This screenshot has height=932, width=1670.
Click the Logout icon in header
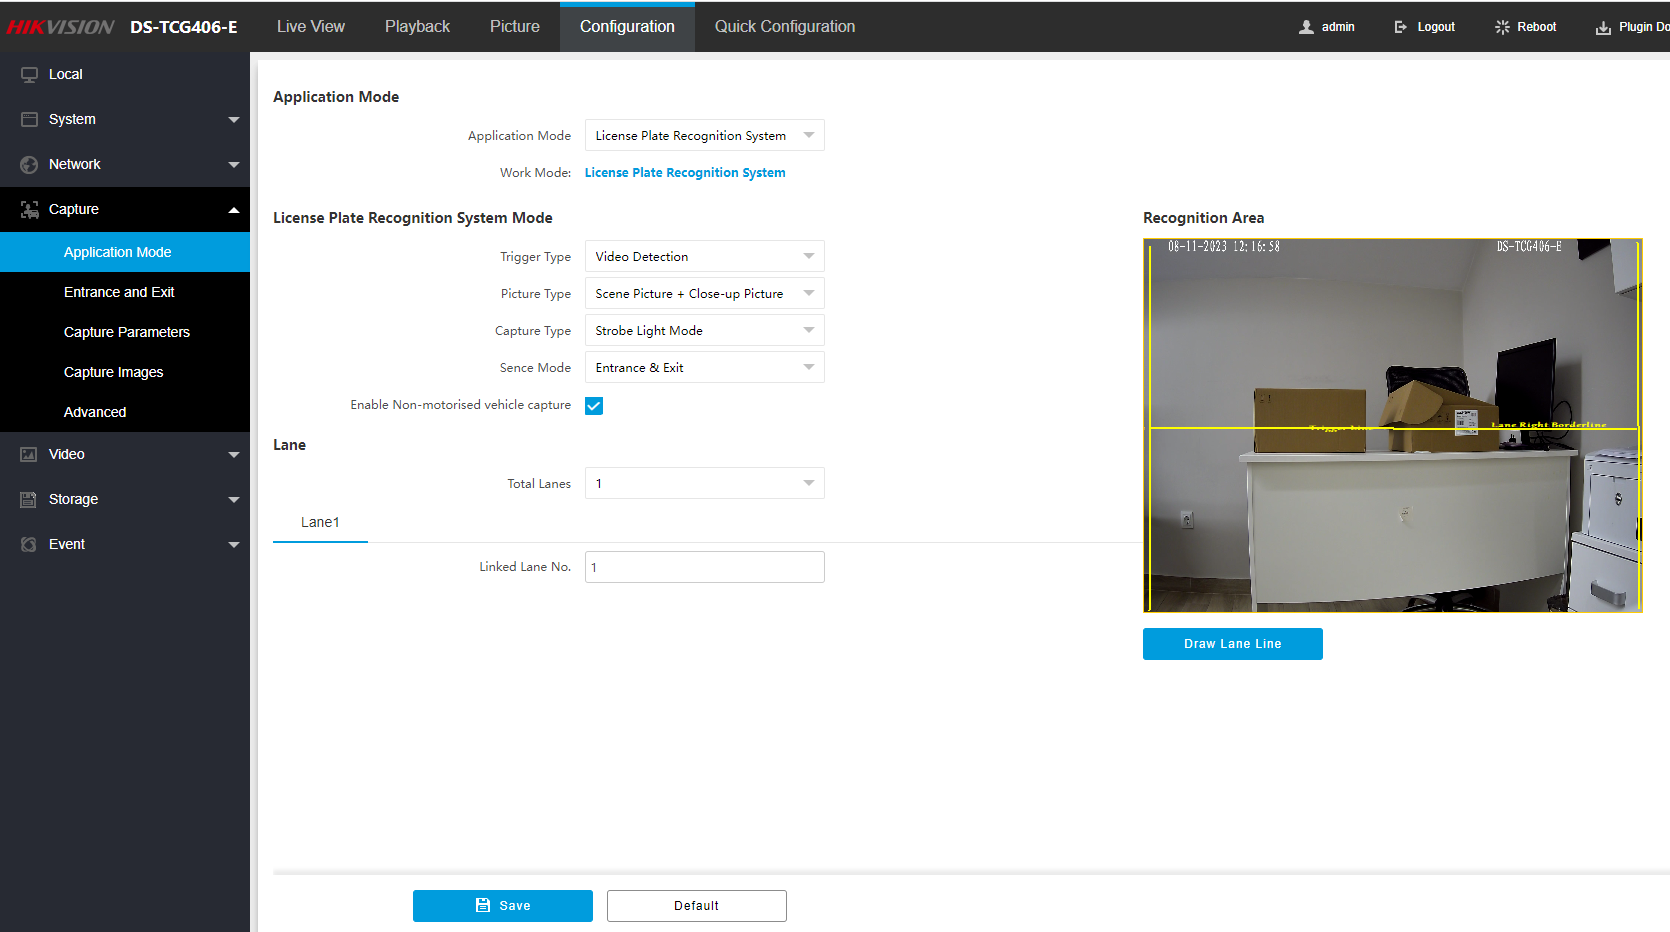click(x=1401, y=27)
